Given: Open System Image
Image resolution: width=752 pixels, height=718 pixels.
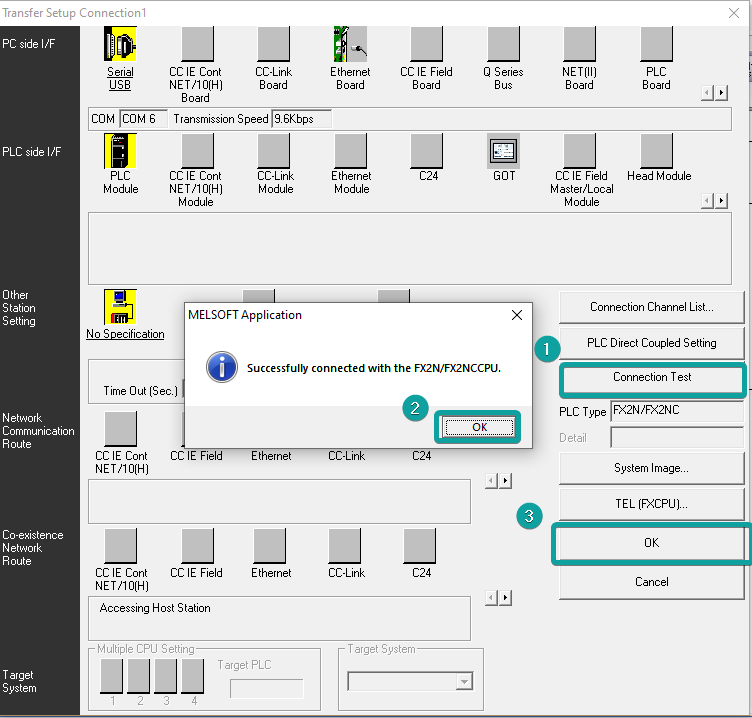Looking at the screenshot, I should coord(651,468).
